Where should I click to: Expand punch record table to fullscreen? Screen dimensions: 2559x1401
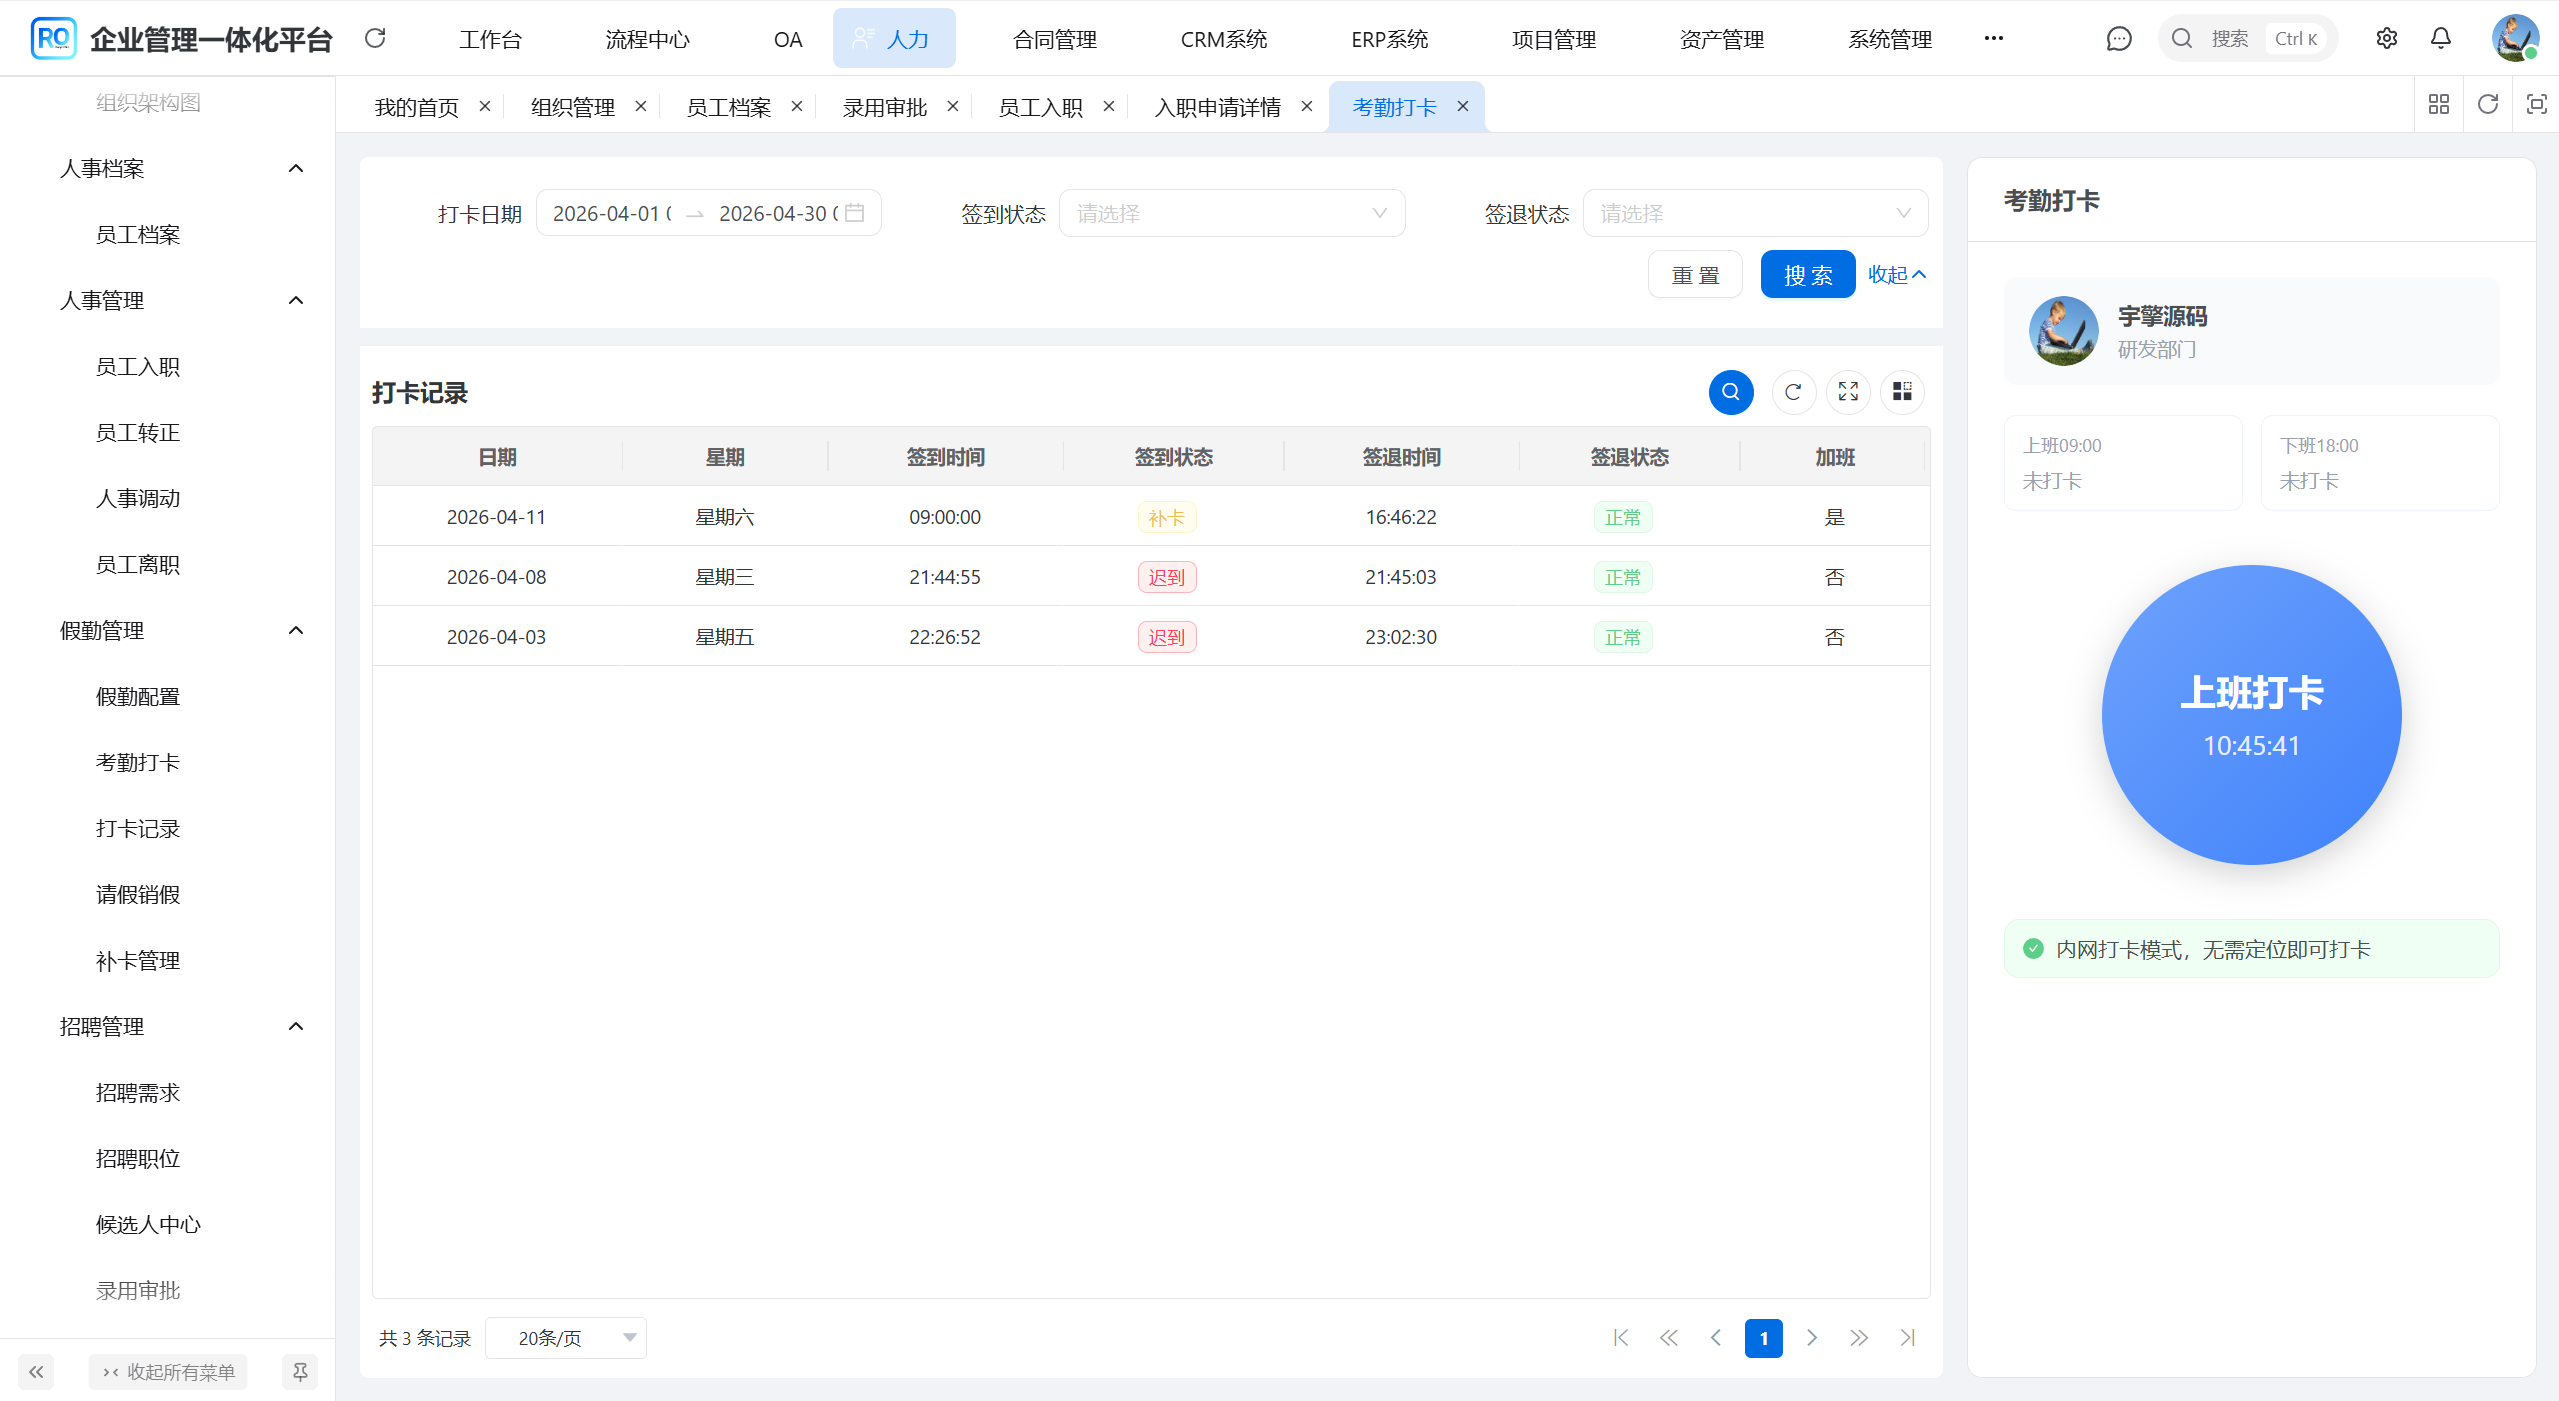1848,392
